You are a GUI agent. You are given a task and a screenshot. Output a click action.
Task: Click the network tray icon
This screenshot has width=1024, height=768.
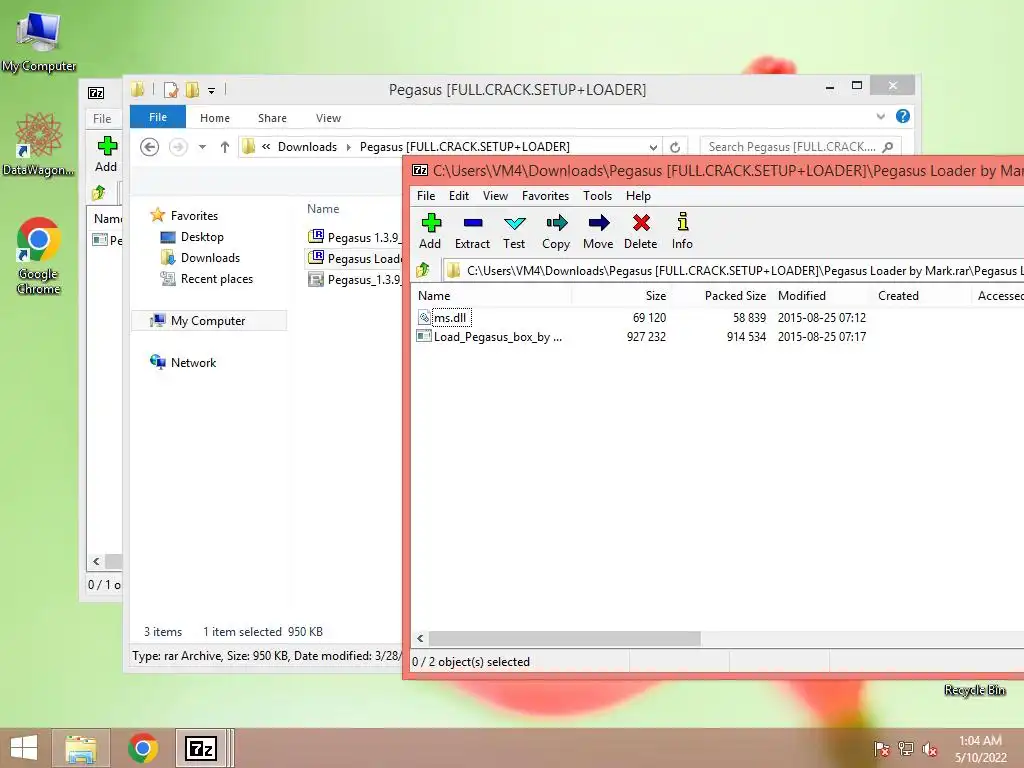pos(906,748)
